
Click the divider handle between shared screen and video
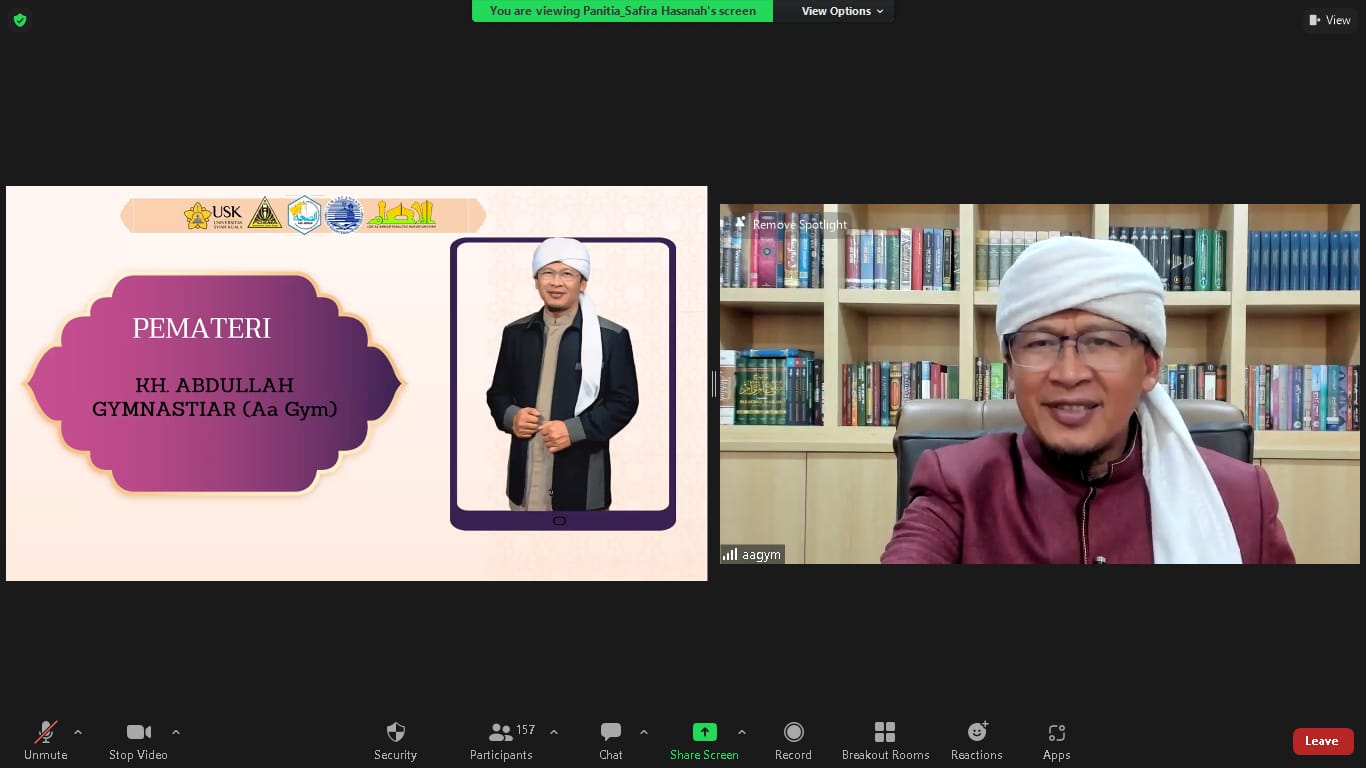point(713,383)
